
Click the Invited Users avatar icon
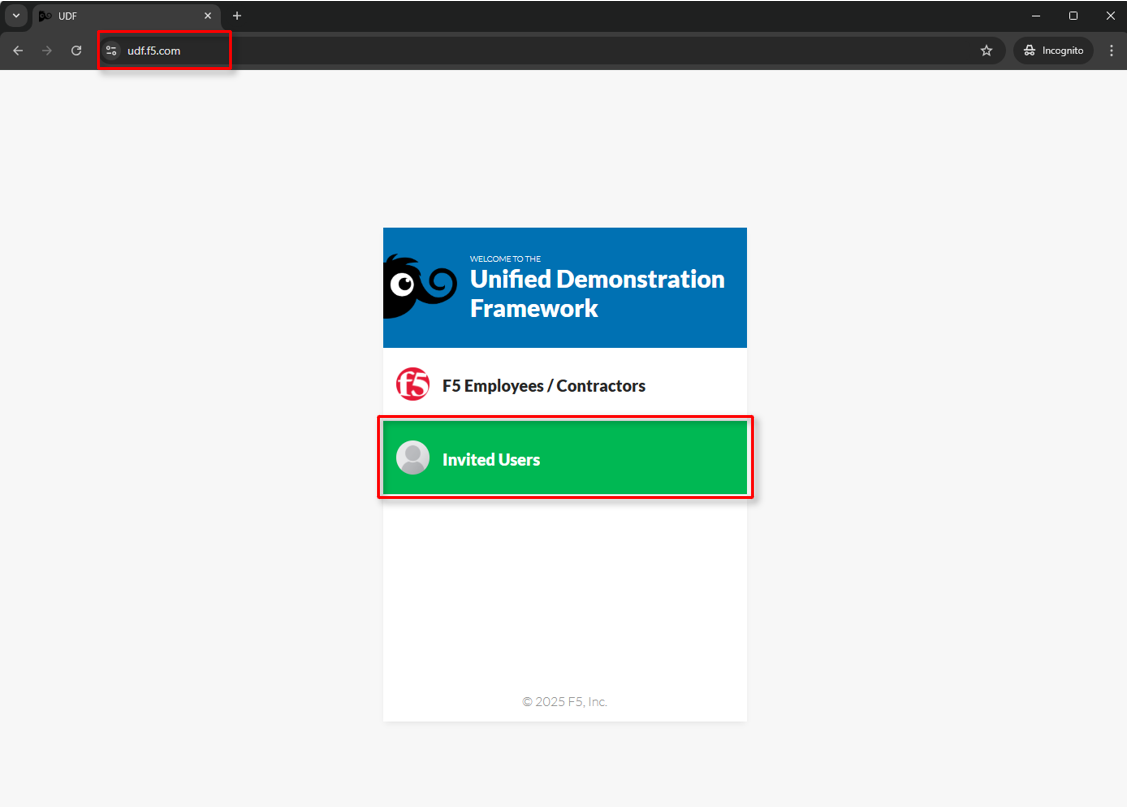[x=413, y=458]
